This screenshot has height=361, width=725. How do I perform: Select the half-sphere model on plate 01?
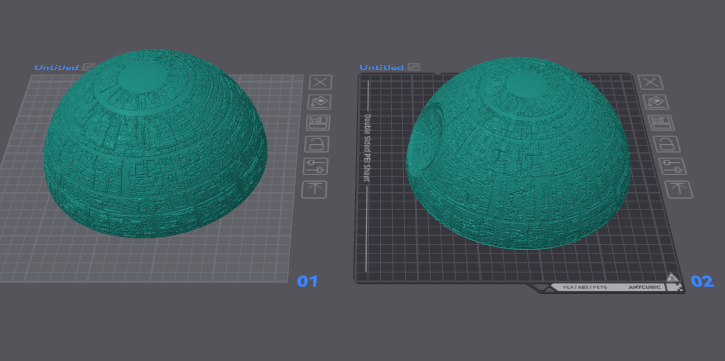coord(155,144)
